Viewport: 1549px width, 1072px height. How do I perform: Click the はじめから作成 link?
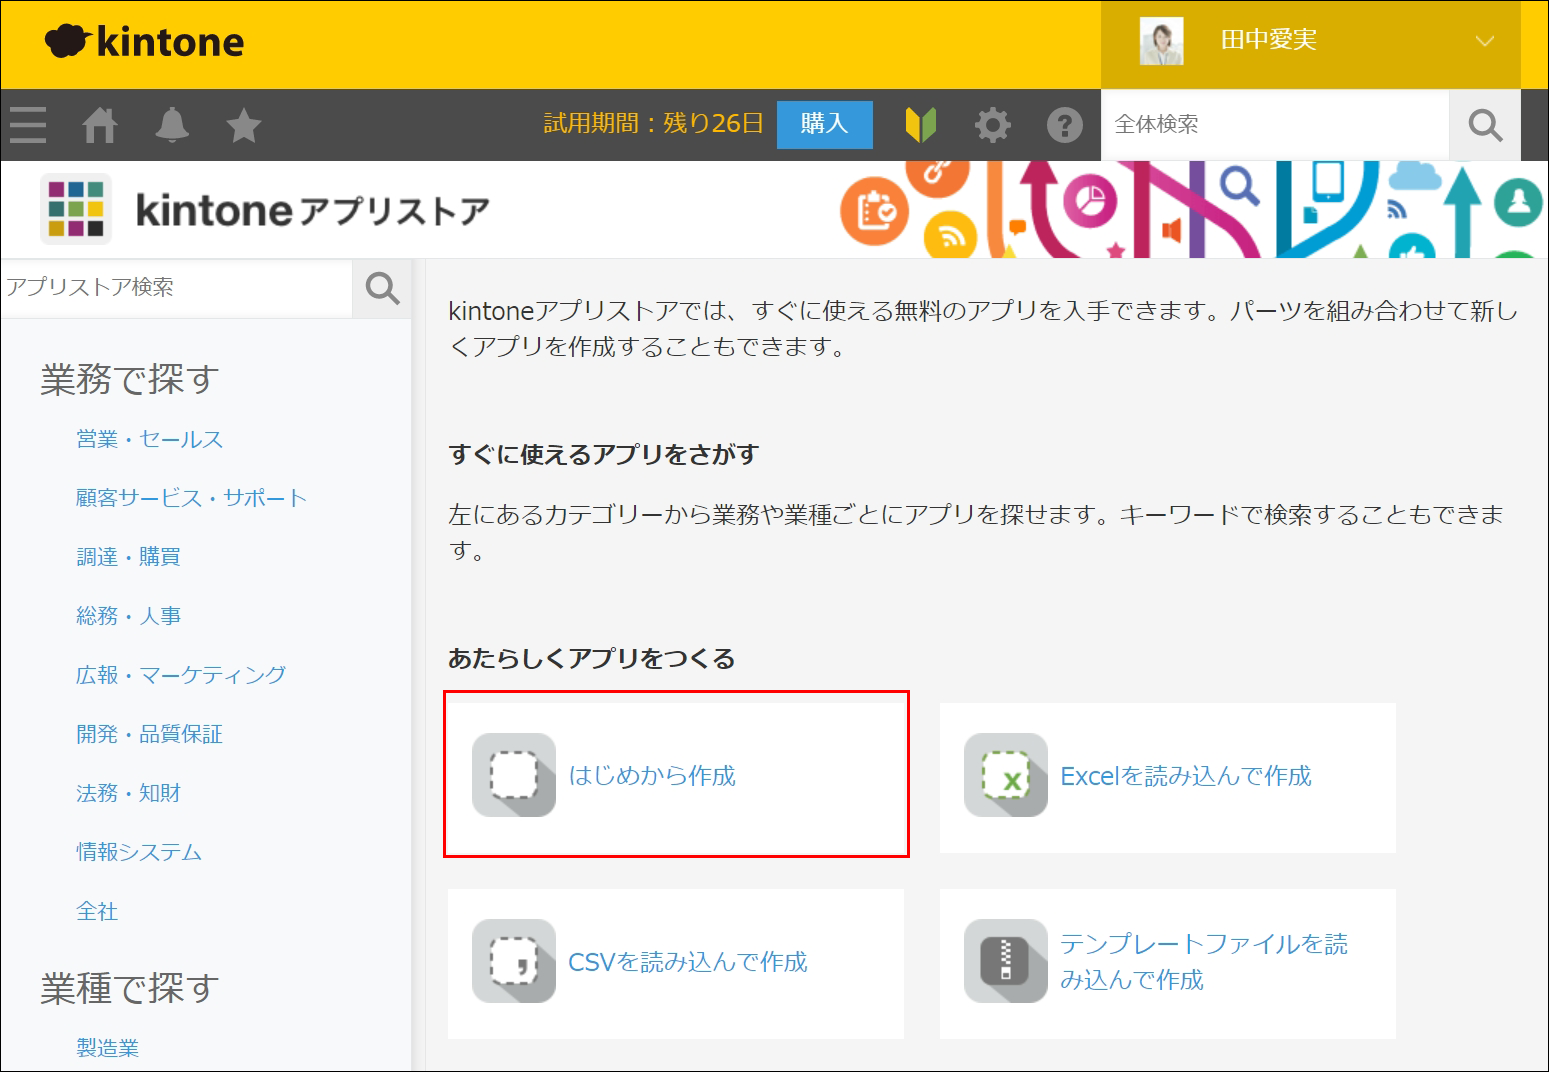(652, 776)
